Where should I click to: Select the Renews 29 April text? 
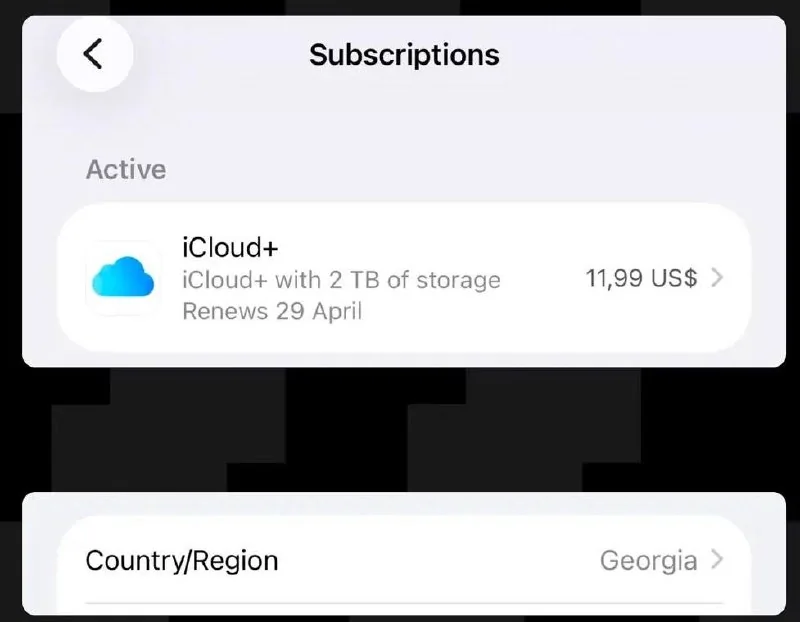[267, 311]
